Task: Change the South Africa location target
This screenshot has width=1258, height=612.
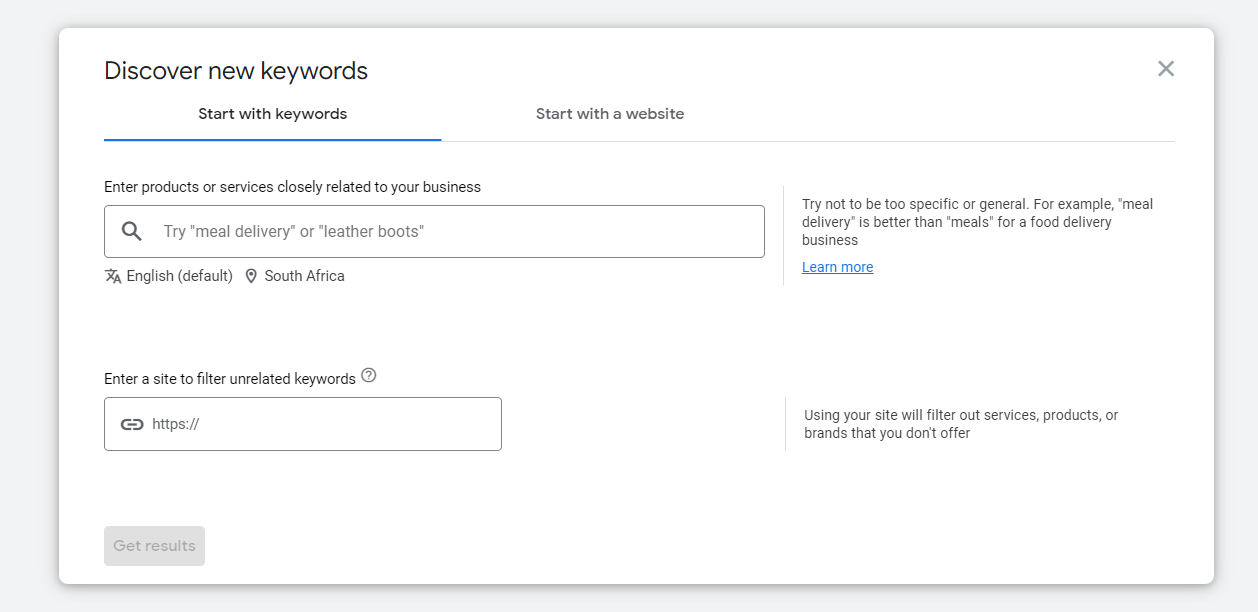Action: coord(304,276)
